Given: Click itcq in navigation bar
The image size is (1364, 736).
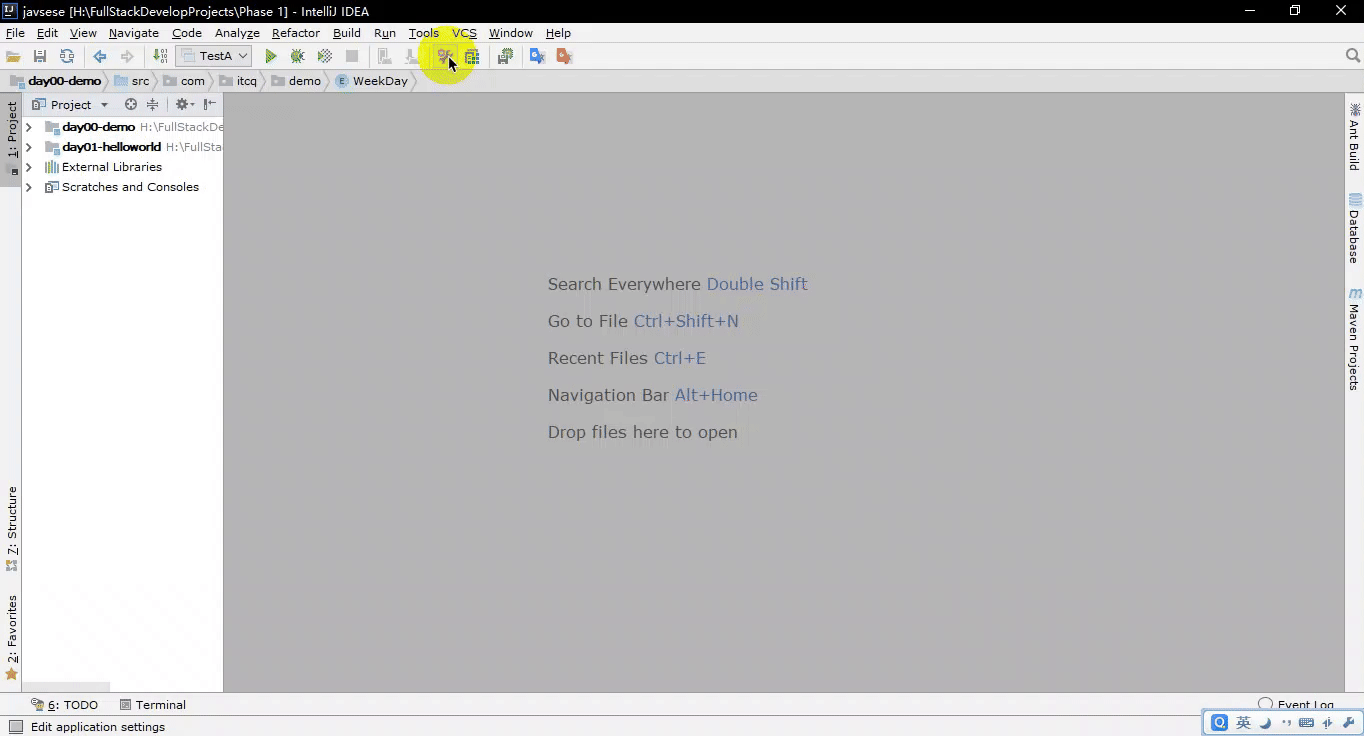Looking at the screenshot, I should pyautogui.click(x=238, y=81).
